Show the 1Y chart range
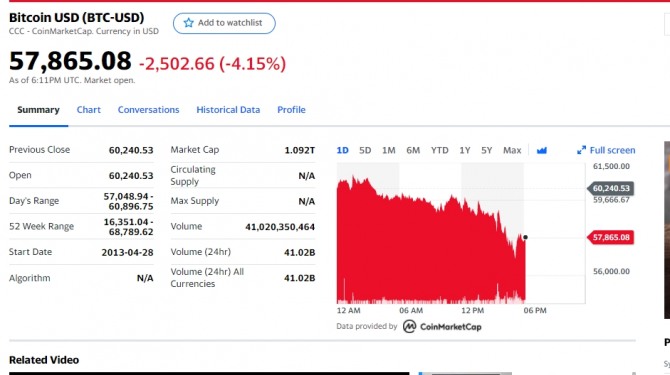Image resolution: width=670 pixels, height=375 pixels. click(x=465, y=150)
